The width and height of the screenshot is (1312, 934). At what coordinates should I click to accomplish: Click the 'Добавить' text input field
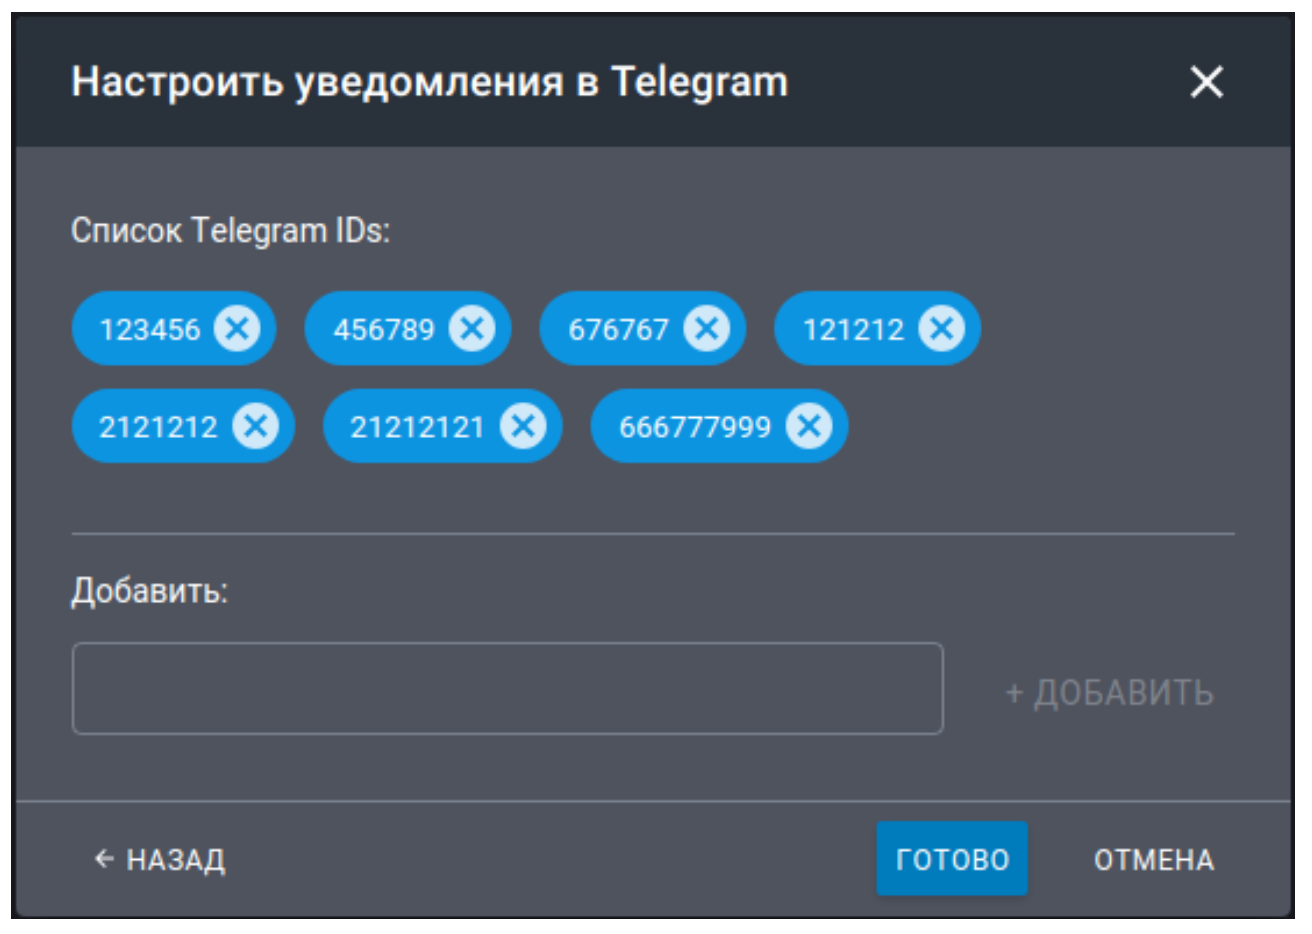pos(508,689)
